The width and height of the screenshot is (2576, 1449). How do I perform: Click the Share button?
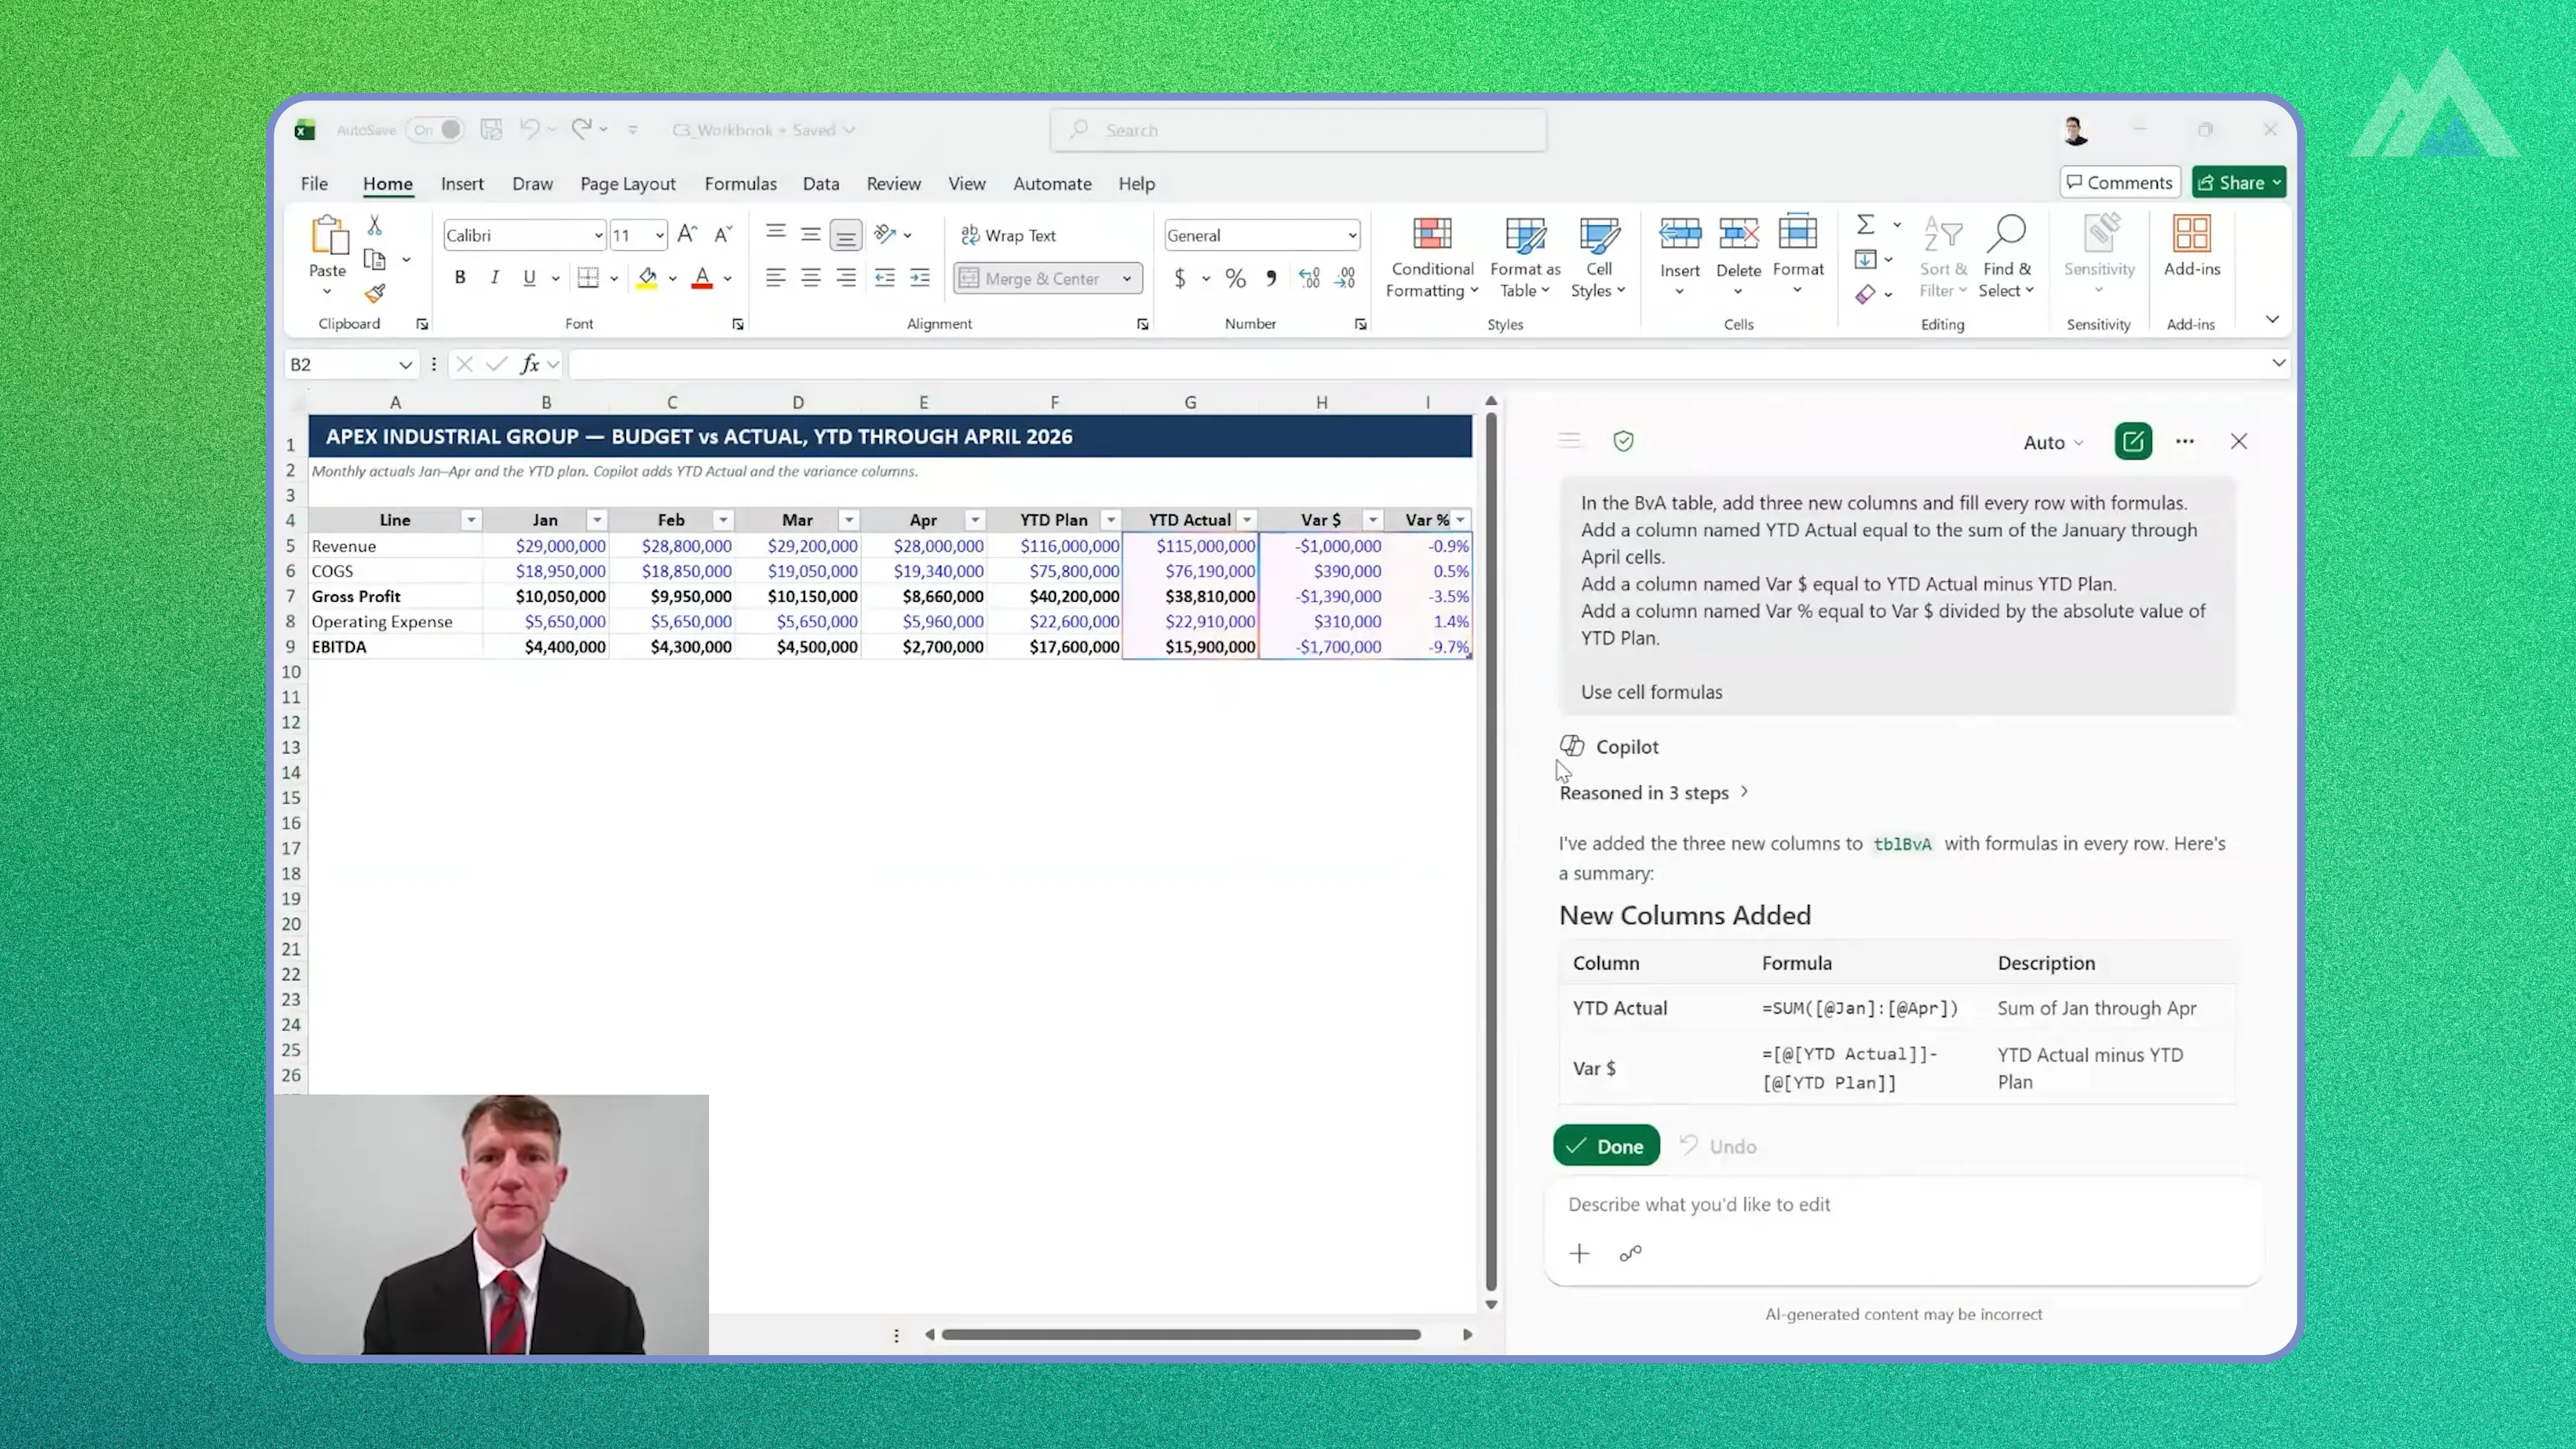[x=2239, y=182]
